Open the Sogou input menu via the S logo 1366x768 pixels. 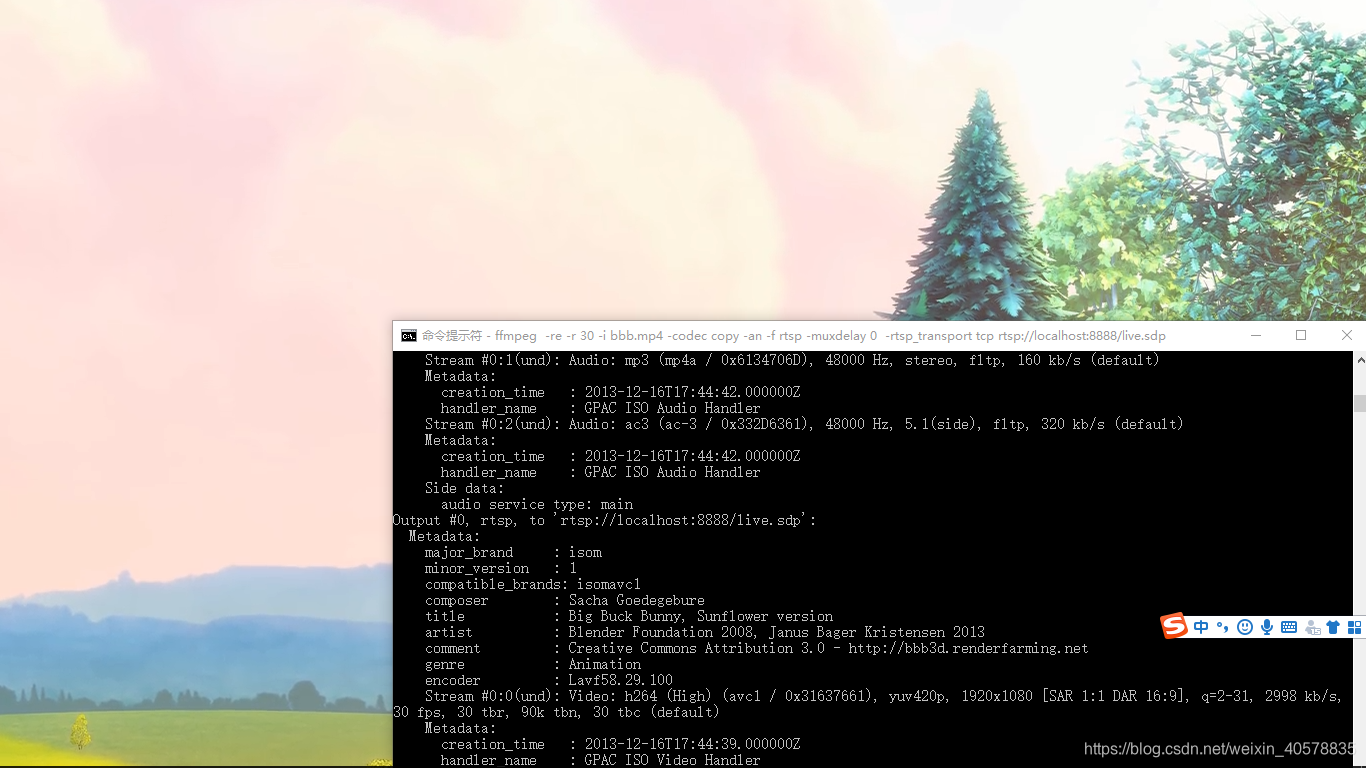(x=1174, y=626)
